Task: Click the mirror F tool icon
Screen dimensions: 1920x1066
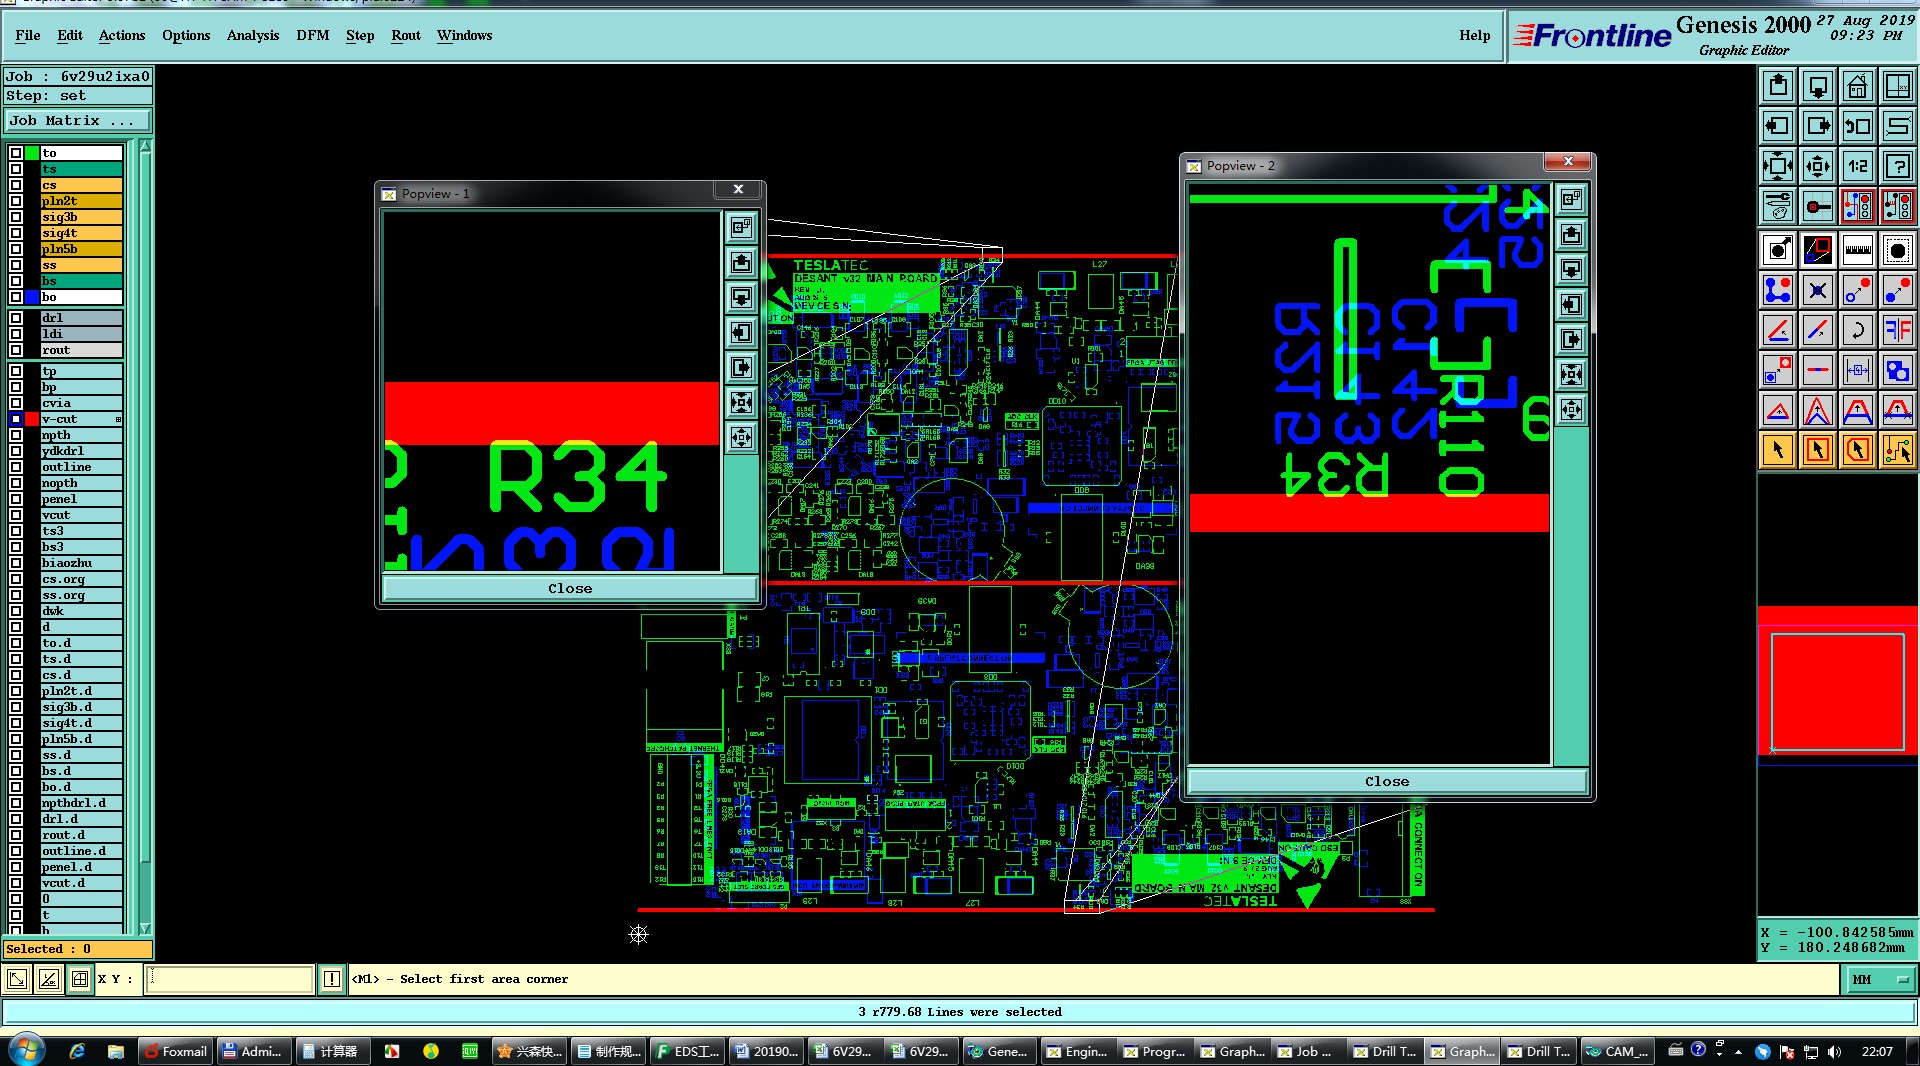Action: pos(1898,330)
